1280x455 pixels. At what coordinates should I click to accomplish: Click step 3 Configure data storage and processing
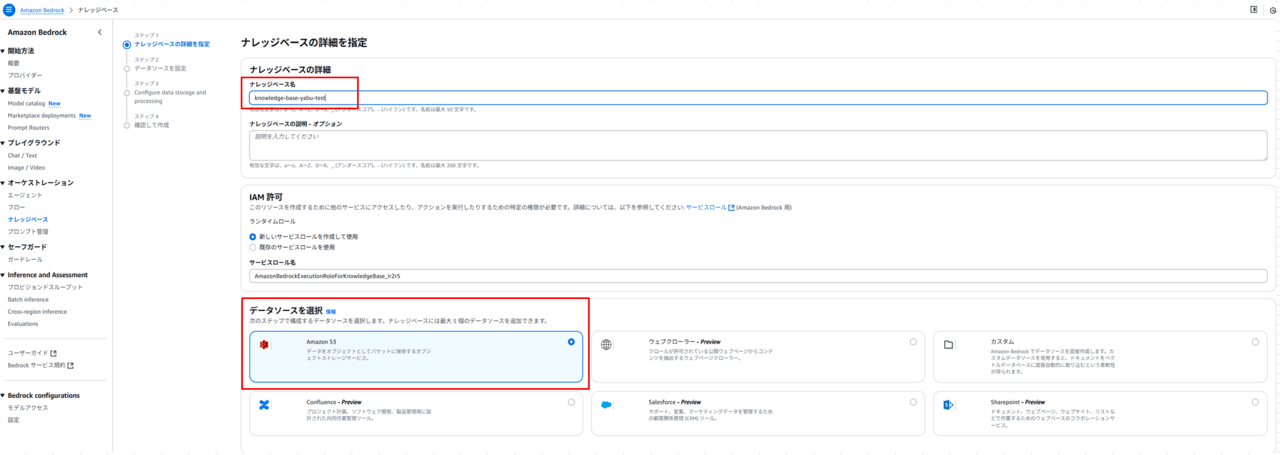pos(170,97)
